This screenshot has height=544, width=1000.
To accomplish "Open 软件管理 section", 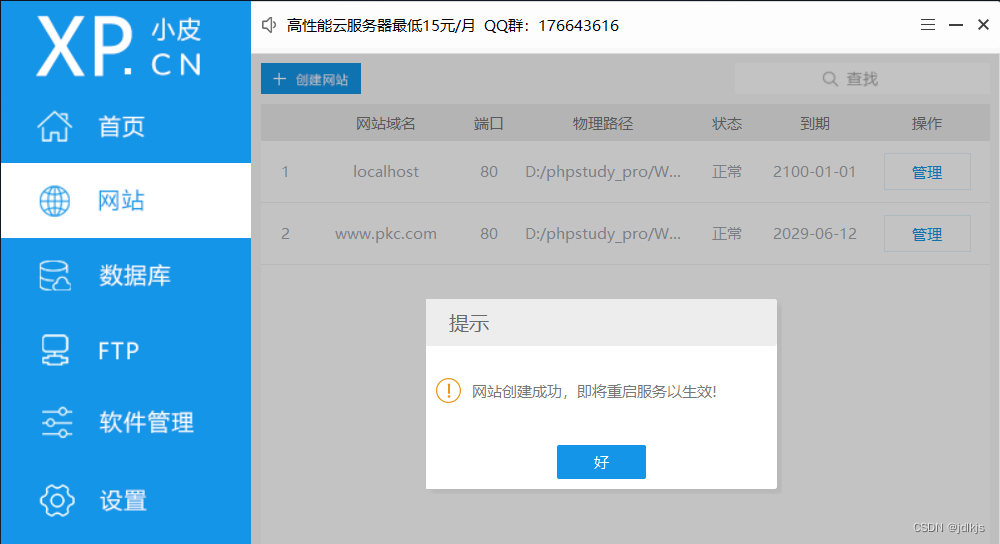I will pyautogui.click(x=126, y=422).
